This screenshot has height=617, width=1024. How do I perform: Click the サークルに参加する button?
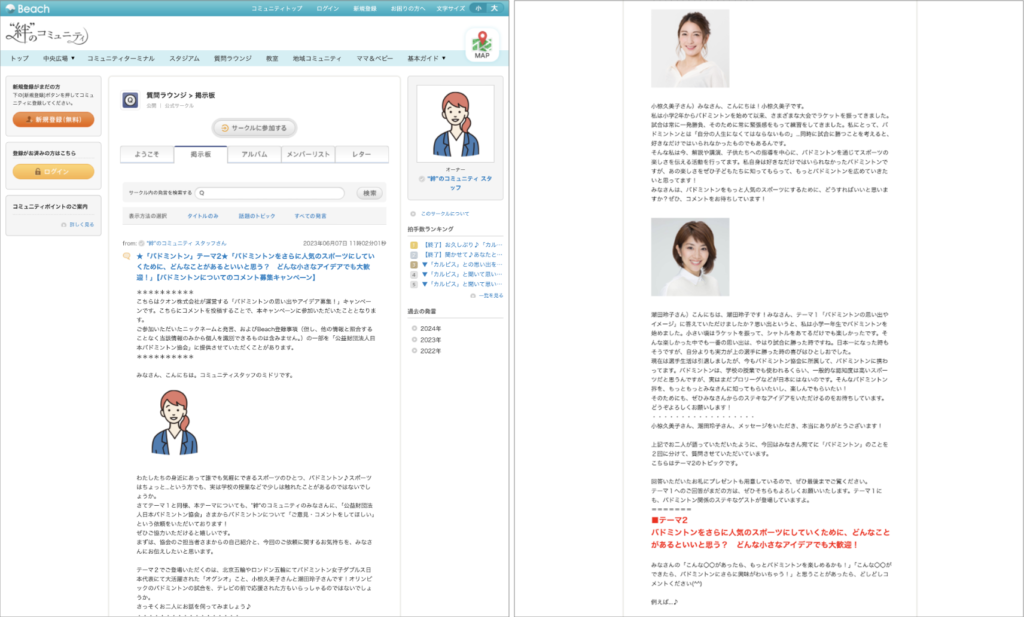tap(254, 128)
